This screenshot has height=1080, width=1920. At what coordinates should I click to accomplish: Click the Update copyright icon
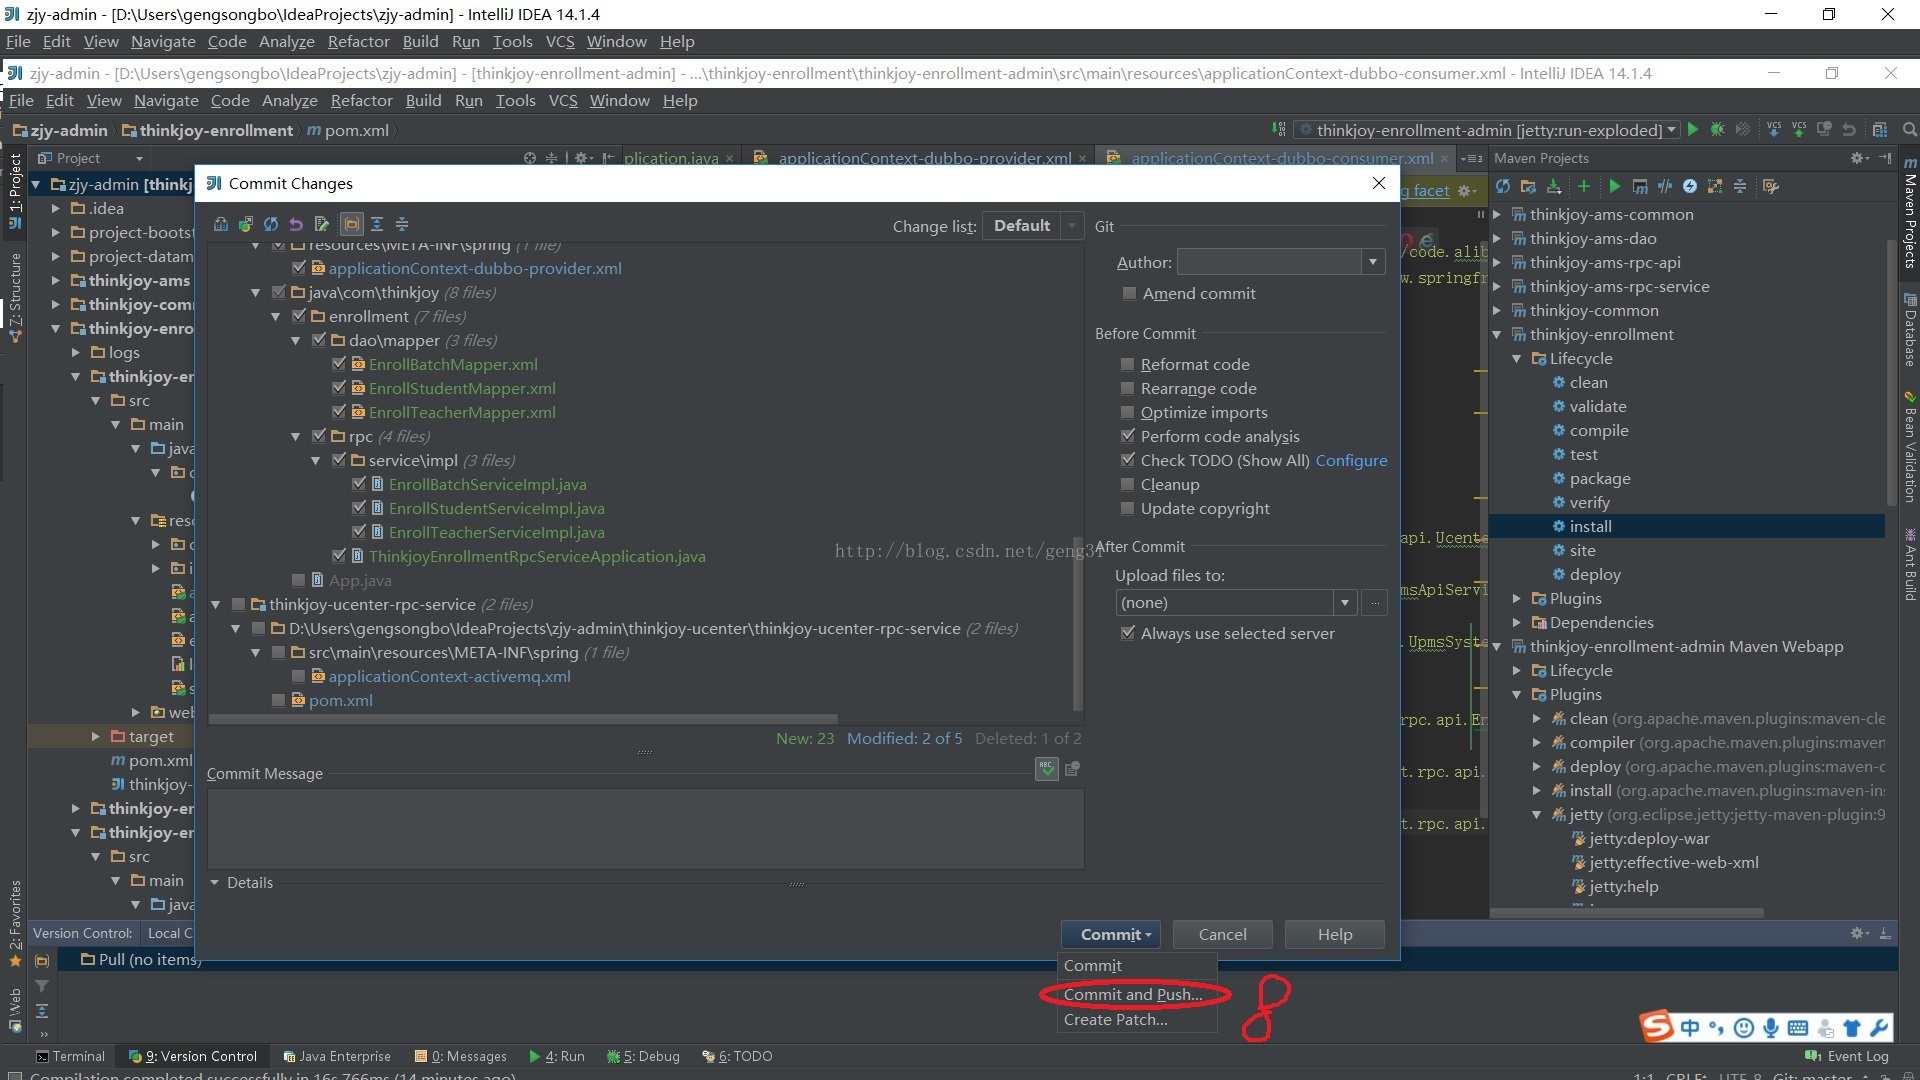[x=1127, y=508]
